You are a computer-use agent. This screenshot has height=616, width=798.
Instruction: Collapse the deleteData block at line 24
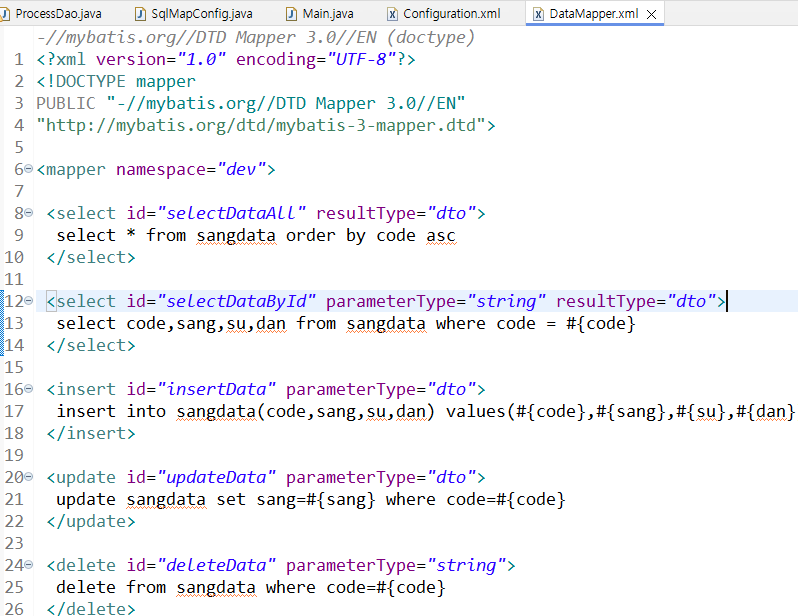click(29, 565)
